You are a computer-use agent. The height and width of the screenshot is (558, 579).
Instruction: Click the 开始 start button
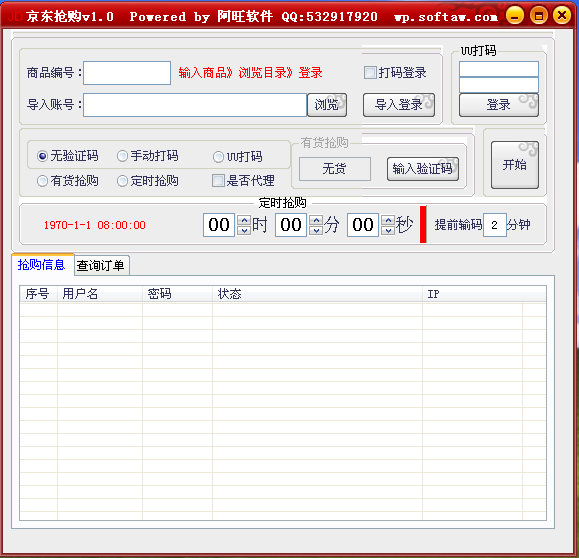click(x=514, y=165)
